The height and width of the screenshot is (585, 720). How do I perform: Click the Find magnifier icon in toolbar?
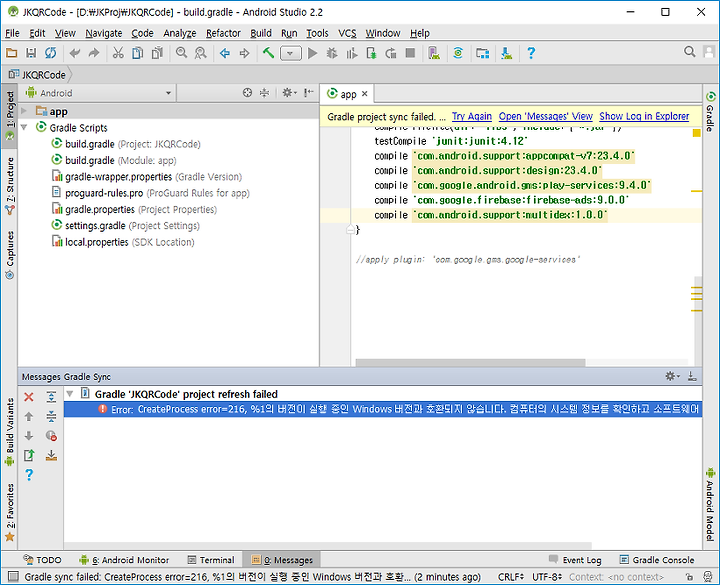pos(181,53)
